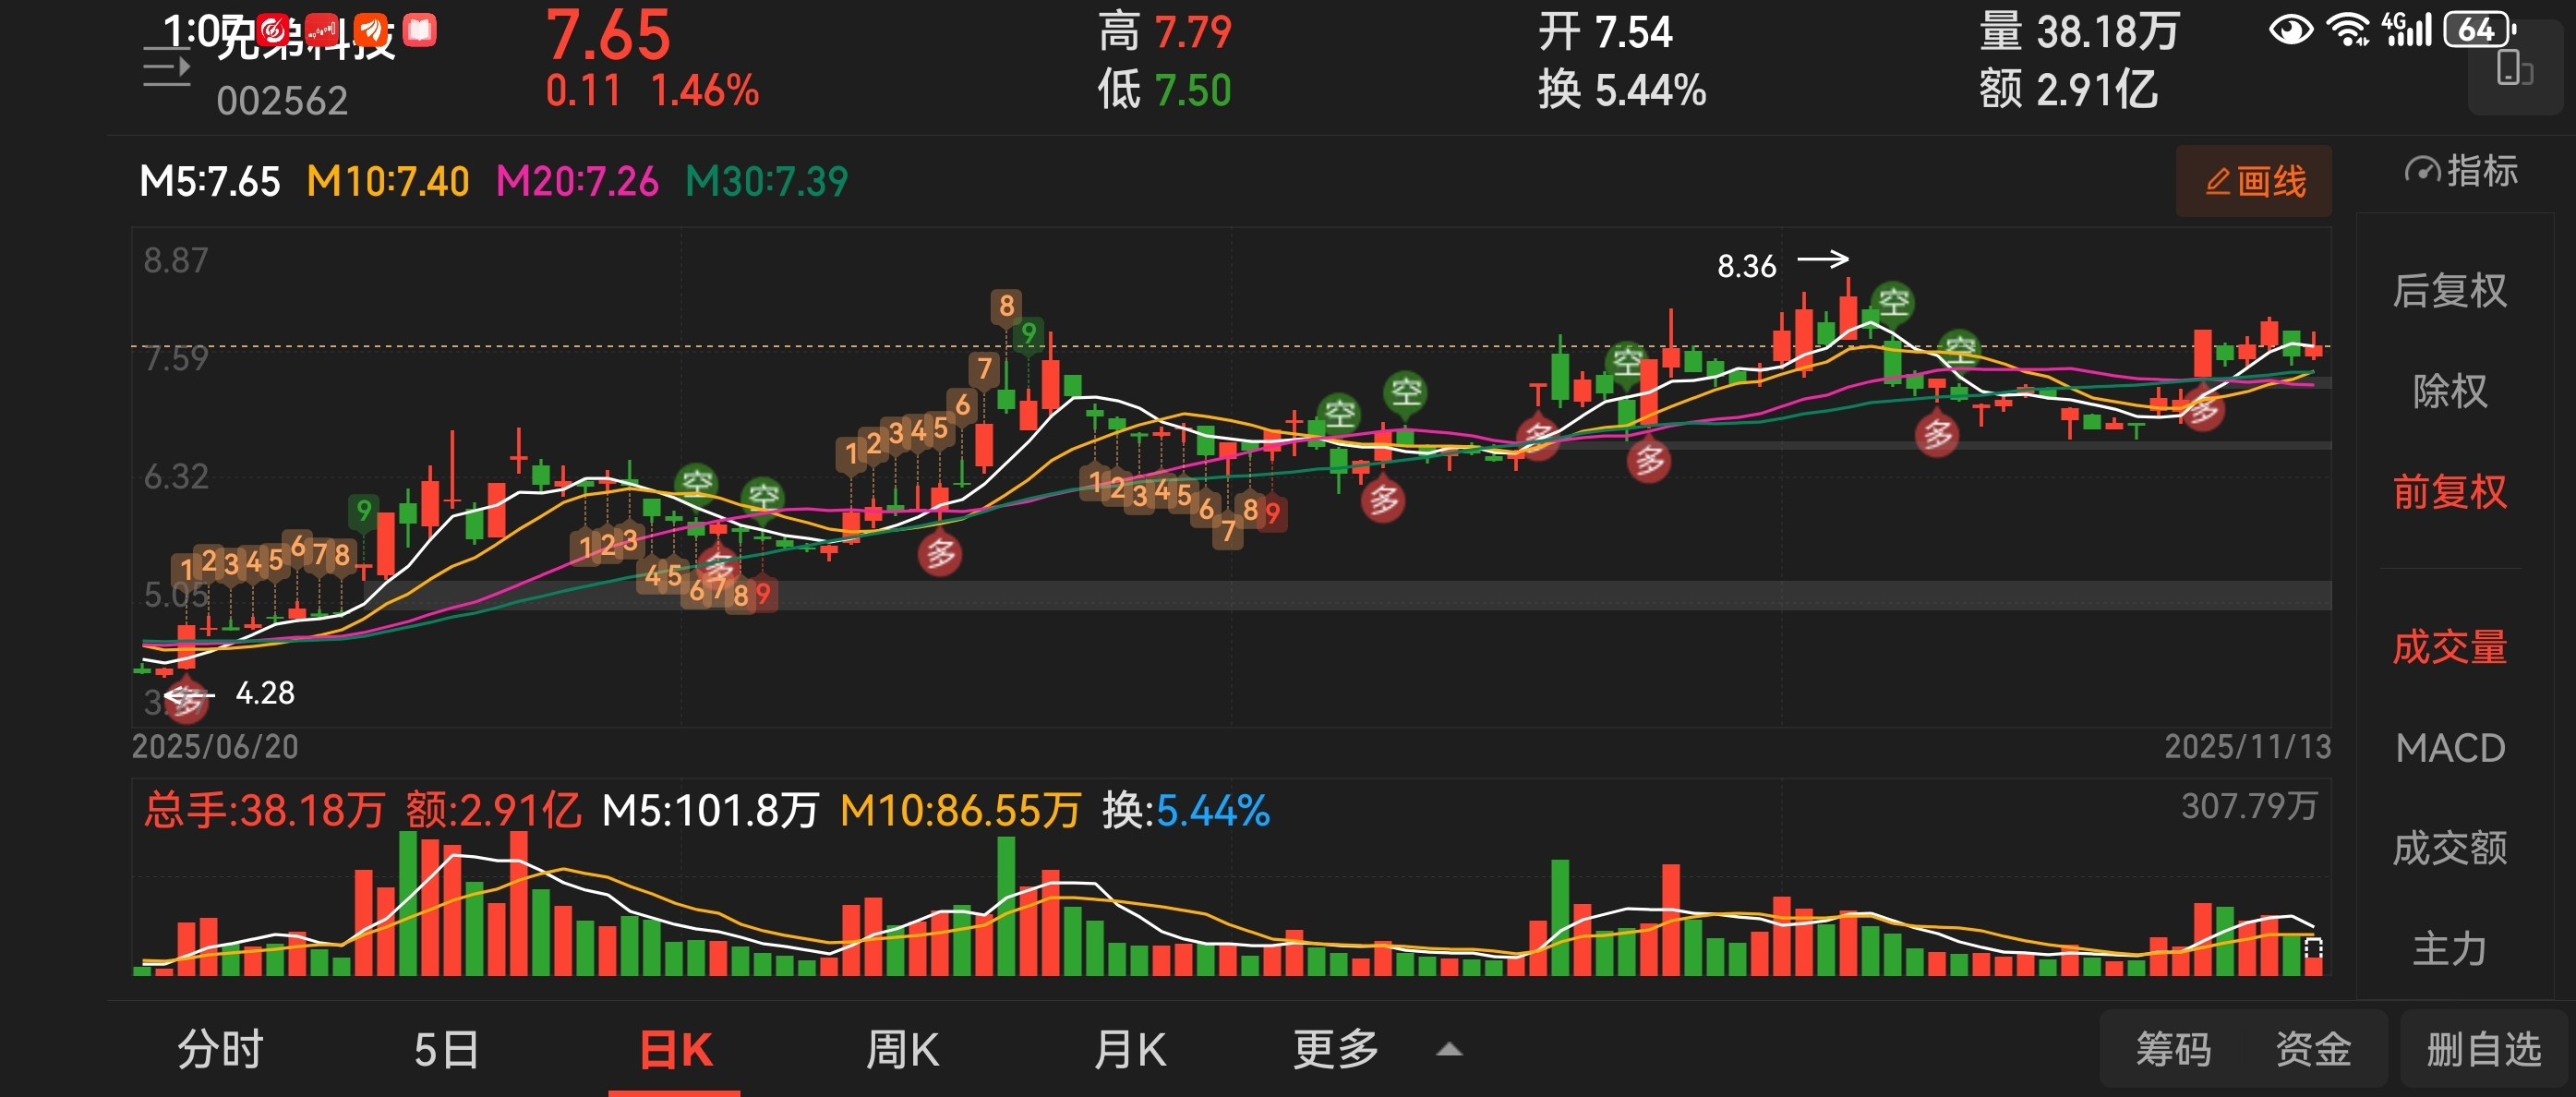Switch to the 周K weekly tab

click(x=902, y=1050)
